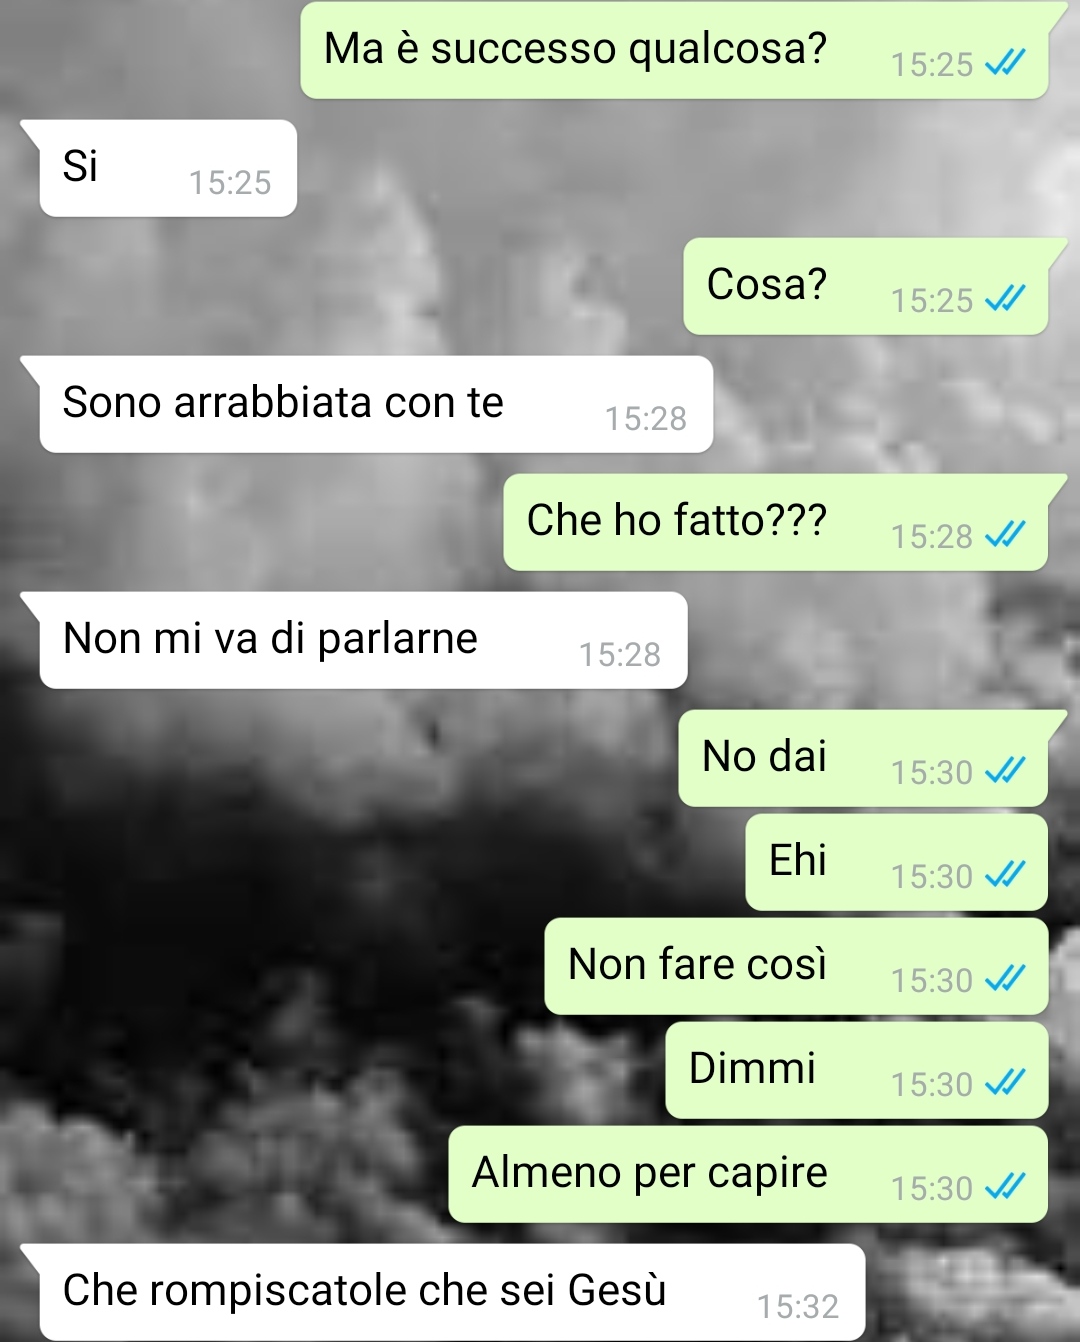Tap the "Dimmi" sent message bubble
This screenshot has width=1080, height=1342.
(857, 1070)
